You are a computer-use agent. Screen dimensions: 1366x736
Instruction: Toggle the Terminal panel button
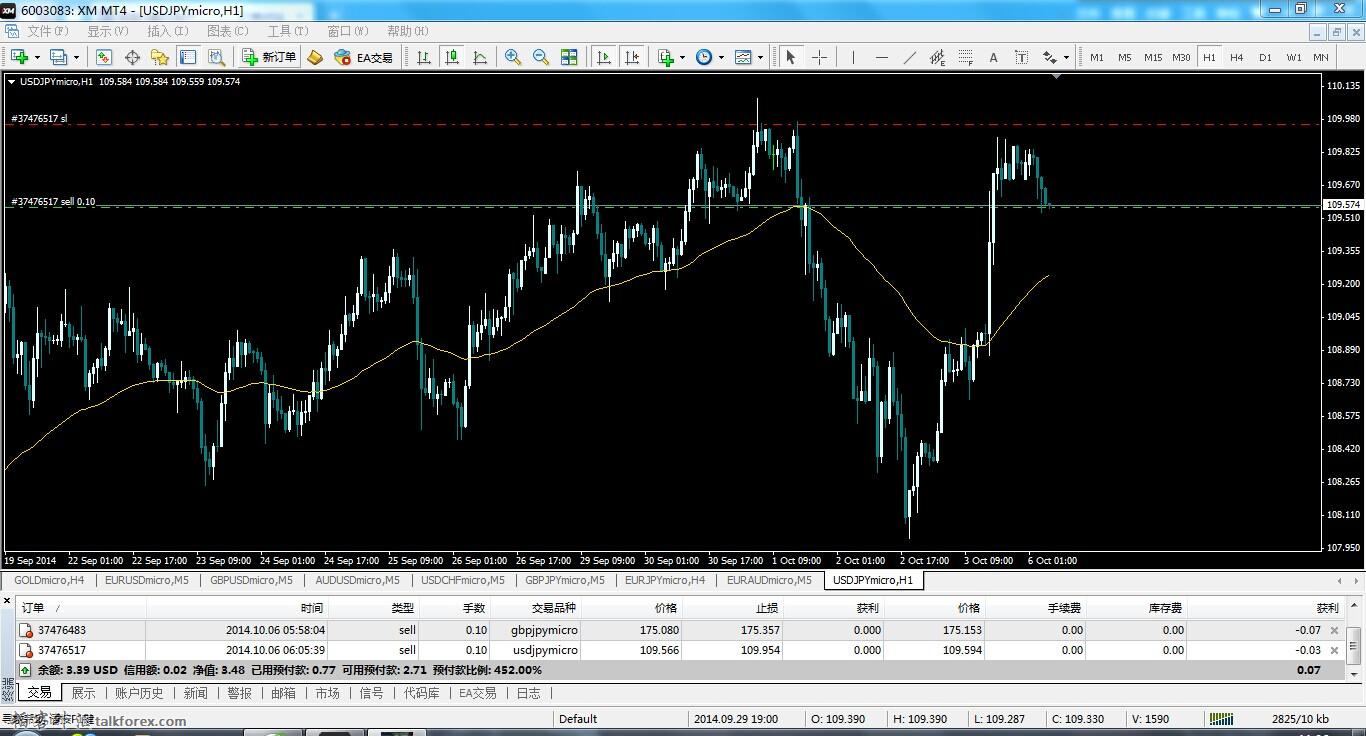coord(188,57)
